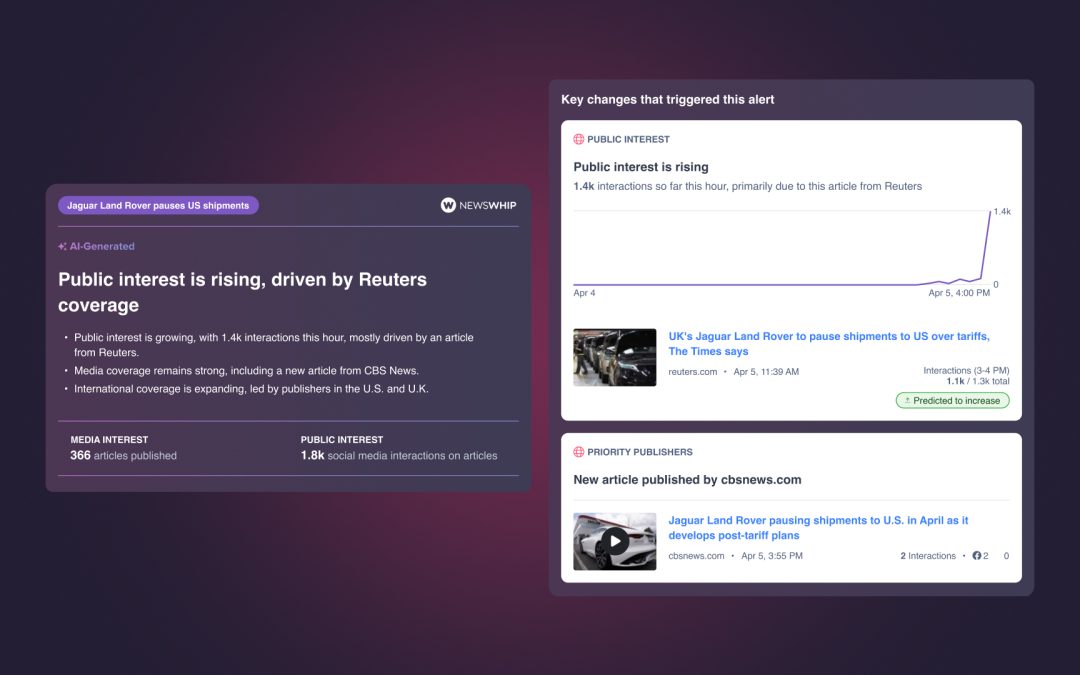The height and width of the screenshot is (675, 1080).
Task: Click the Interactions (3-4 PM) count
Action: click(966, 376)
